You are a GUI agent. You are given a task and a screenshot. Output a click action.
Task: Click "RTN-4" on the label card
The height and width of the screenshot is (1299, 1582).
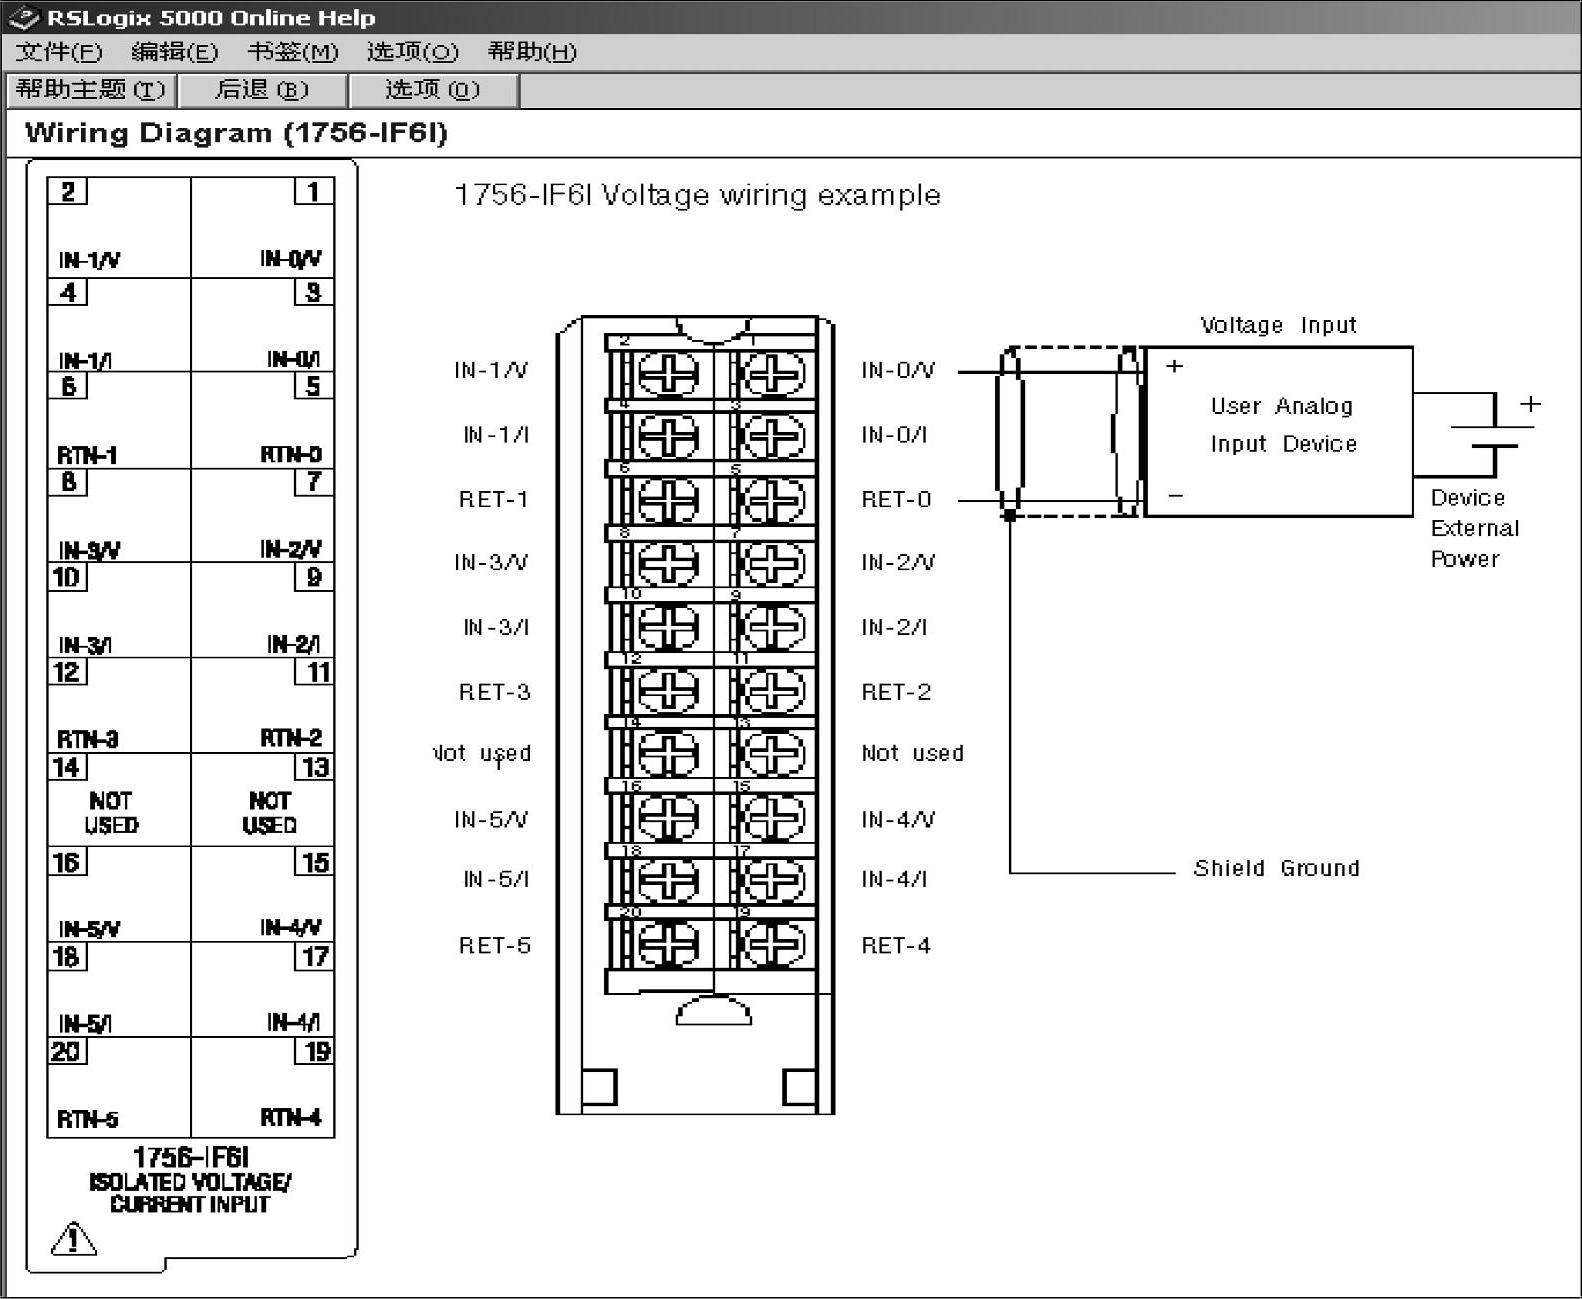[x=291, y=1117]
